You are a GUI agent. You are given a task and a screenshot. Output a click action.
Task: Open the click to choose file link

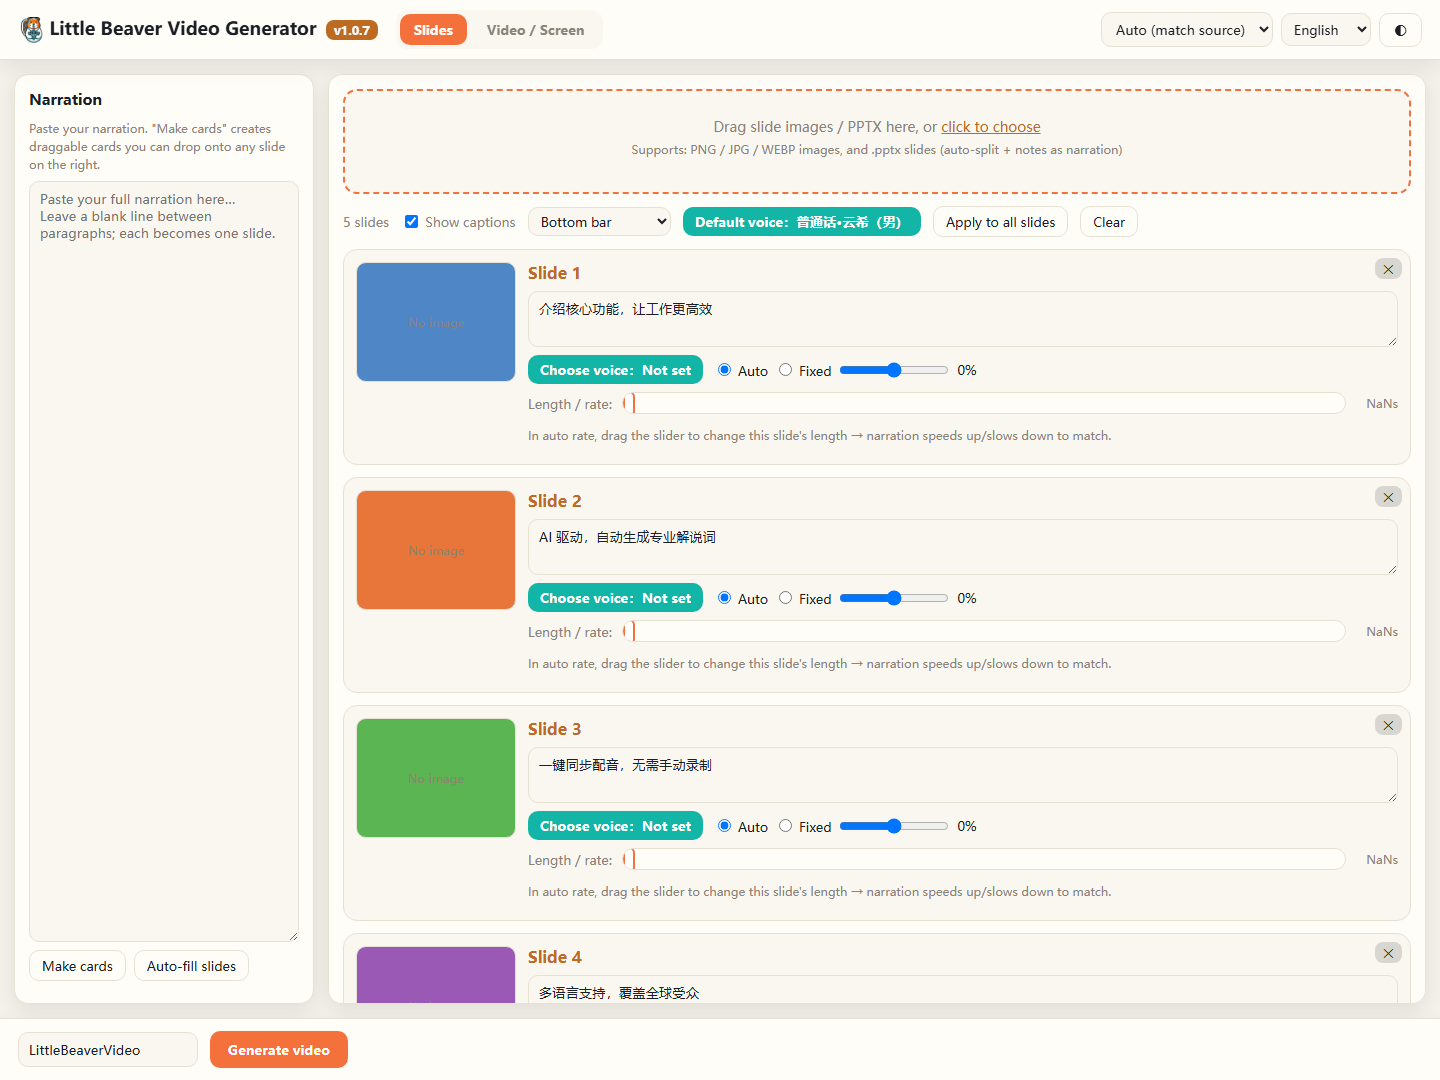coord(991,127)
